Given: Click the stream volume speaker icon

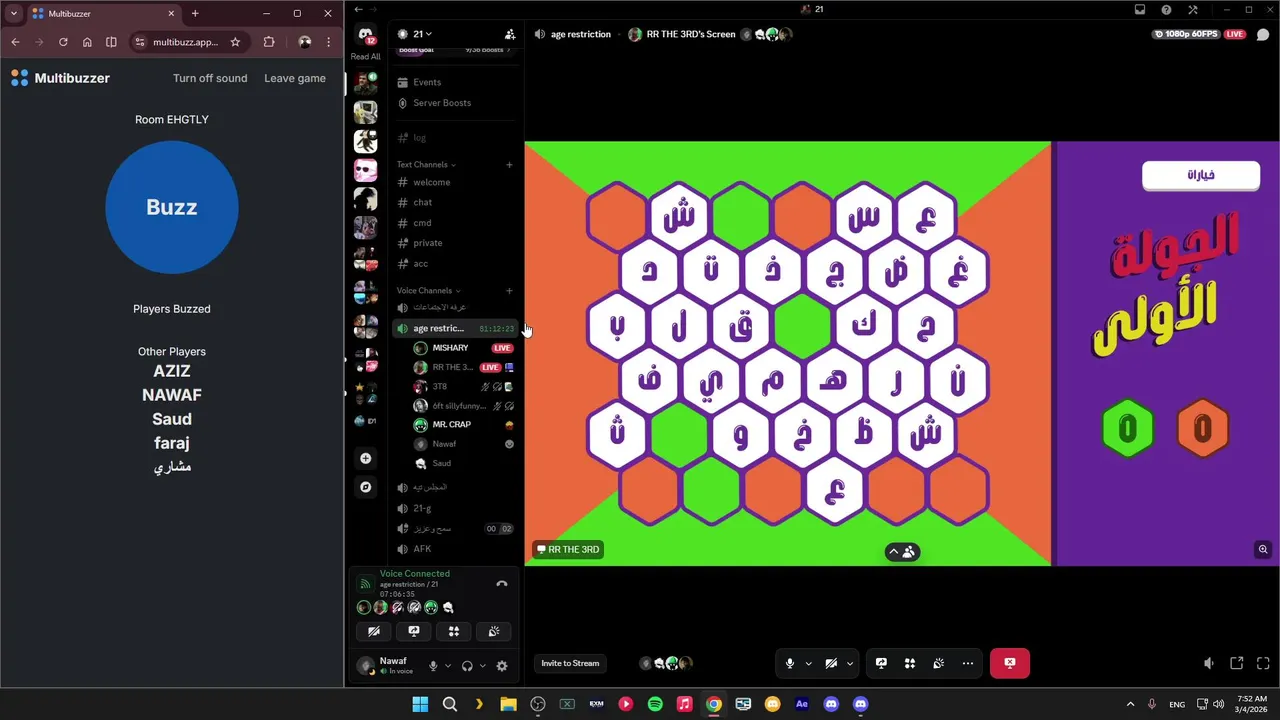Looking at the screenshot, I should point(1208,663).
